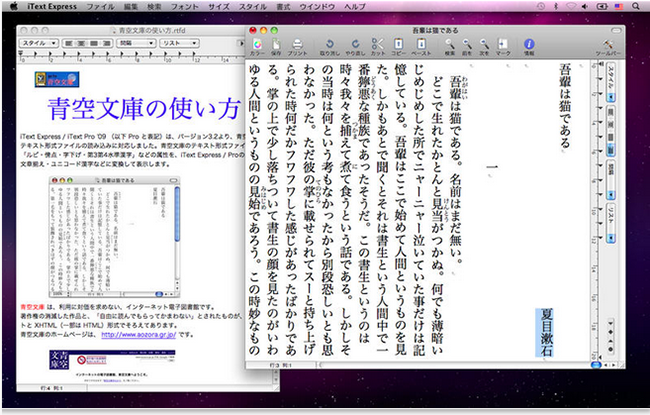Click the コピー copy icon

point(398,46)
